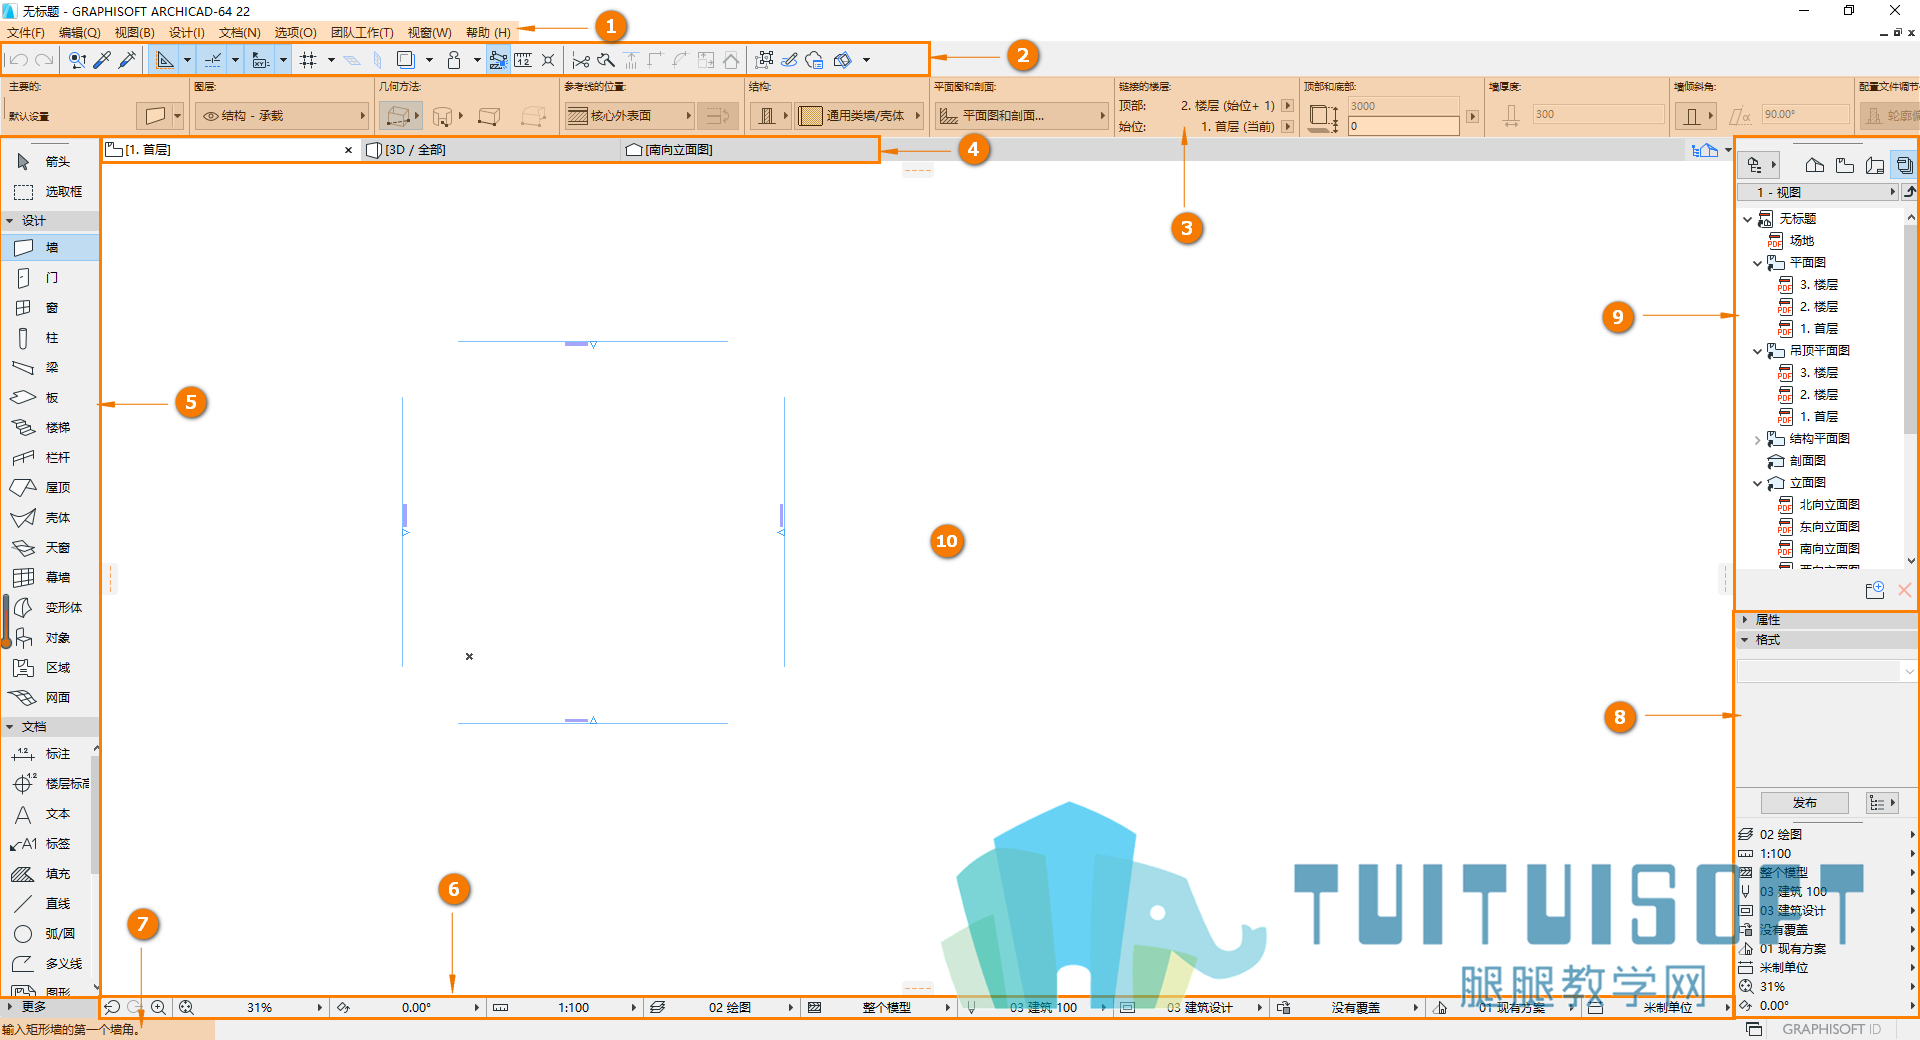
Task: Click the zoom-in magnifier in the bottom bar
Action: click(158, 1007)
